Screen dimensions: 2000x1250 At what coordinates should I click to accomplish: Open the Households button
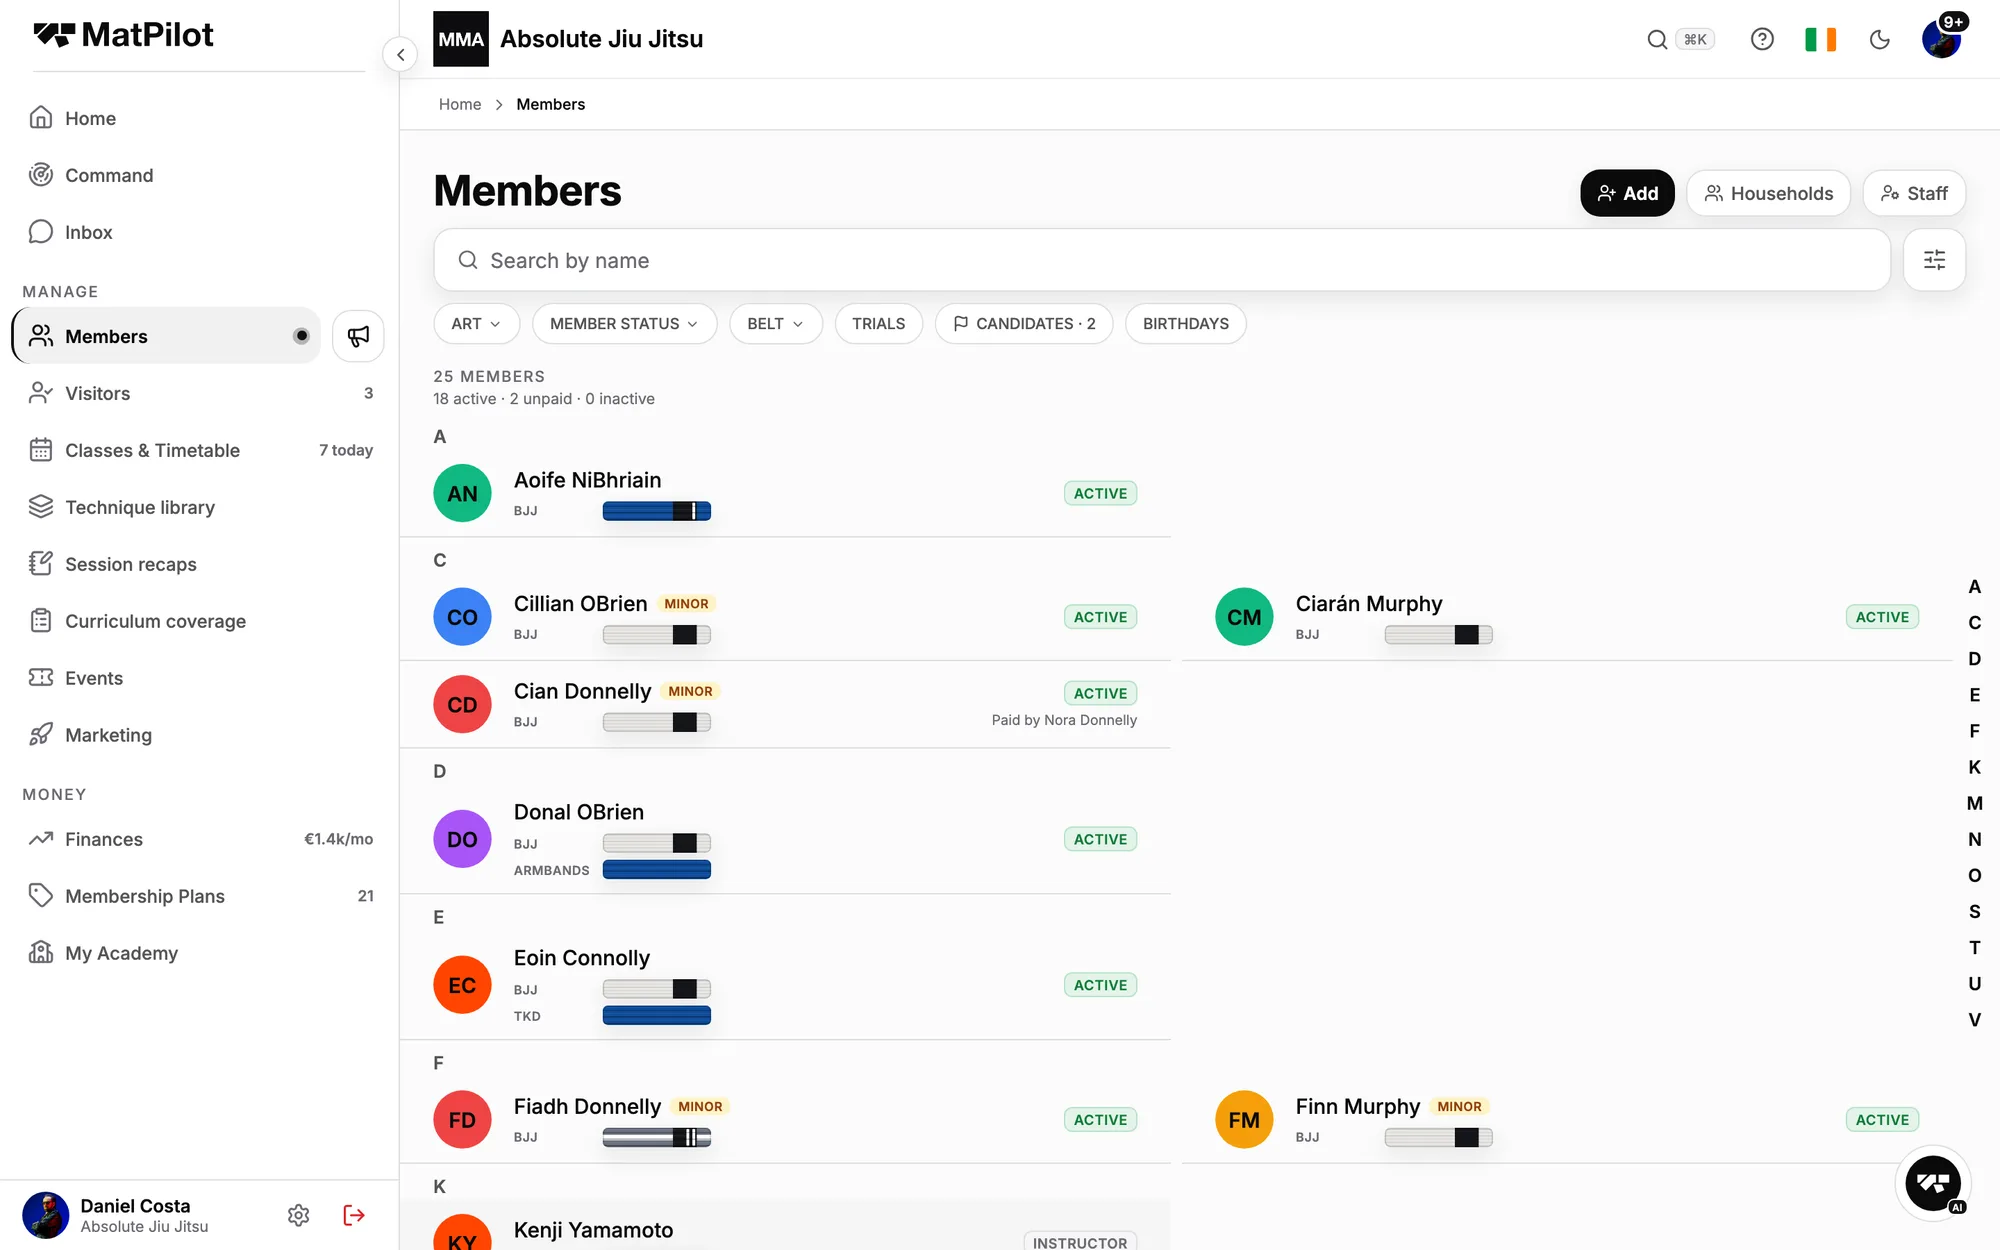coord(1768,193)
